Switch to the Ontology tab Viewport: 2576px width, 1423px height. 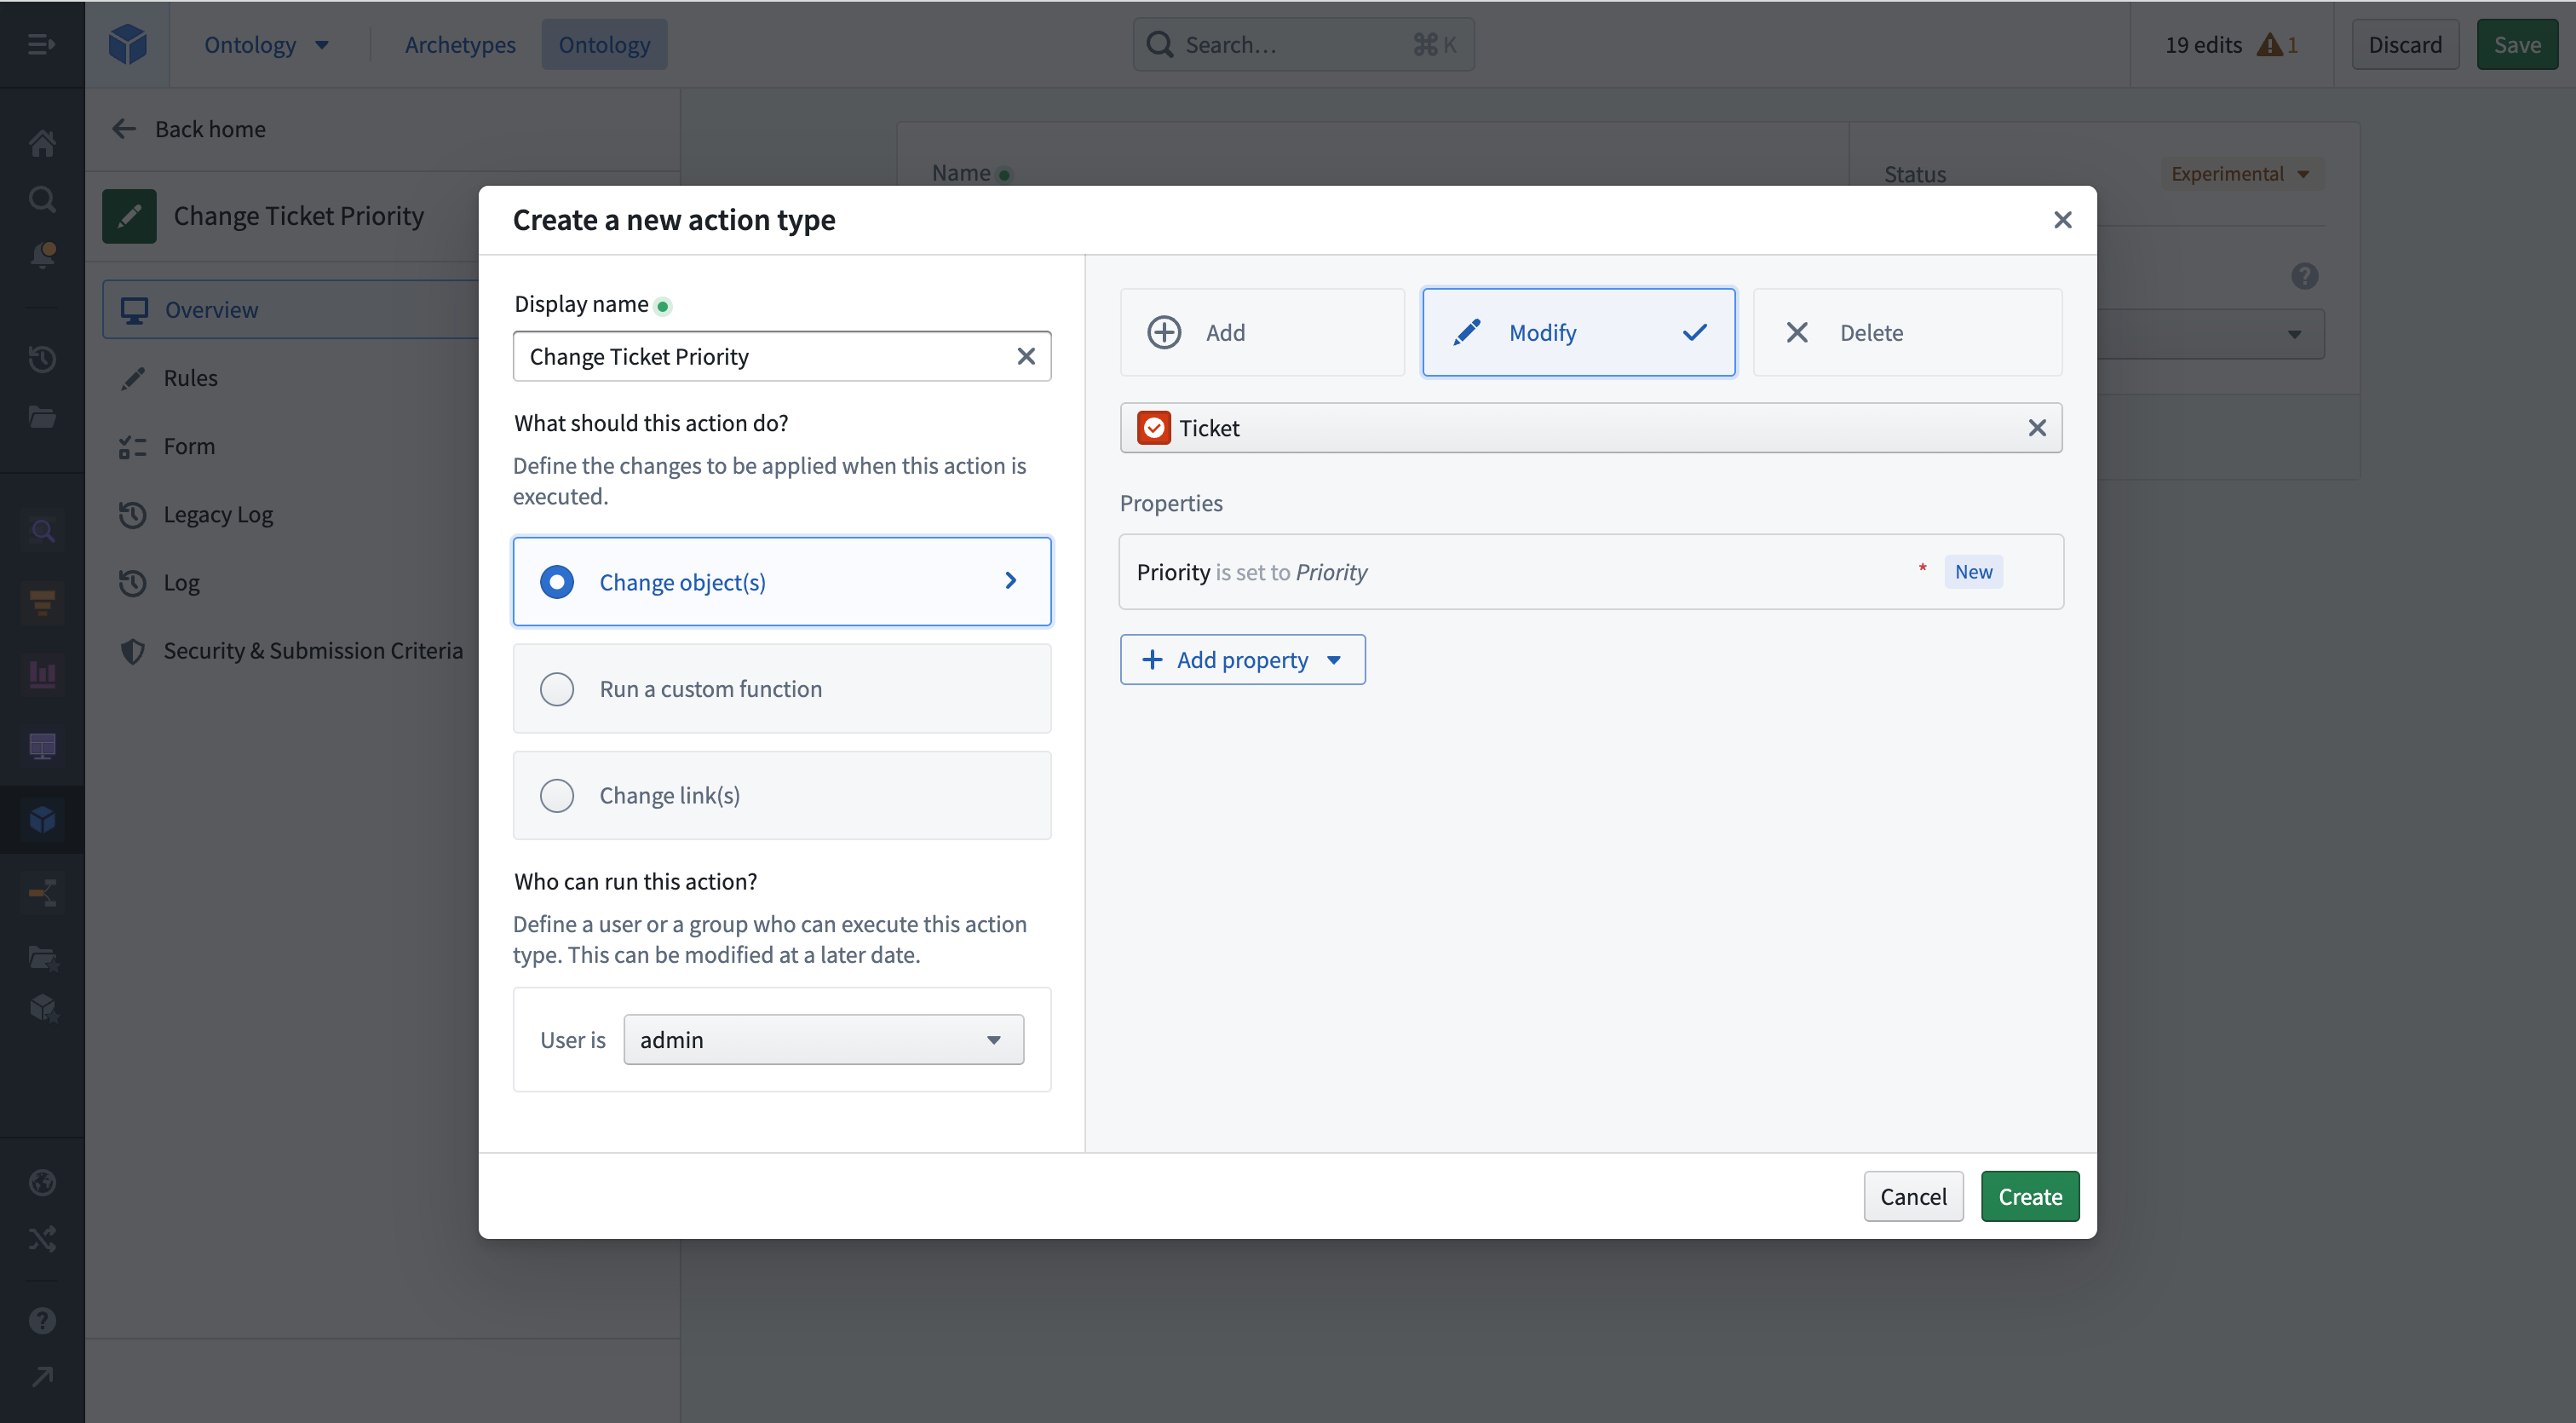(604, 43)
